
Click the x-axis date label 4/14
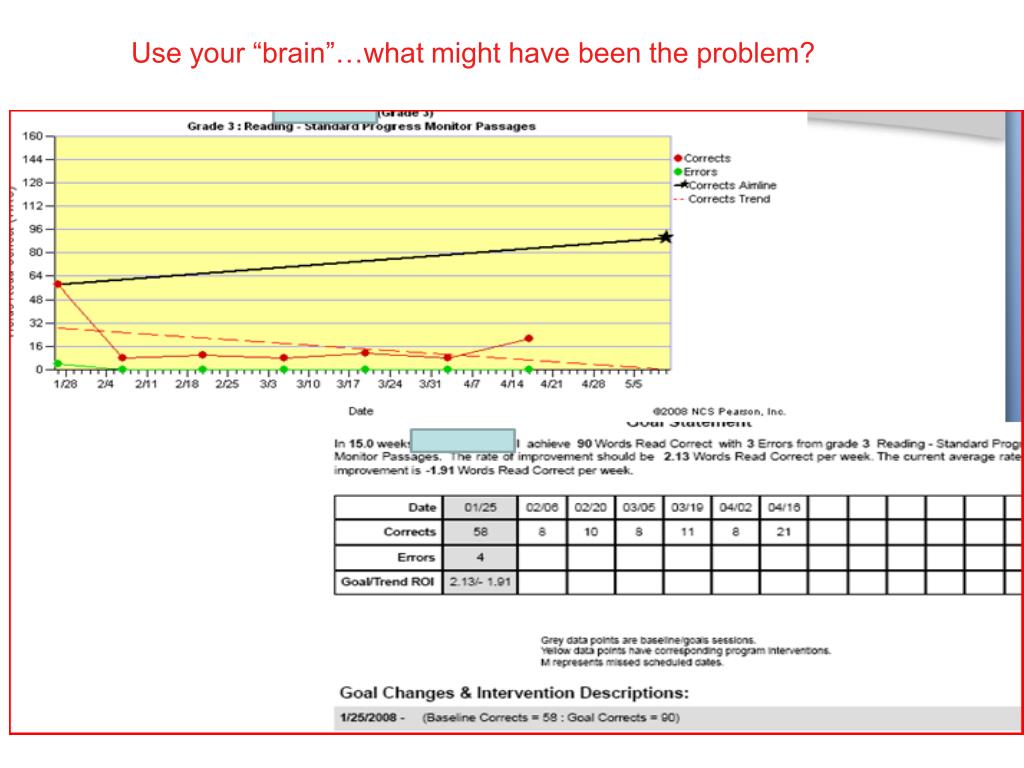click(x=512, y=384)
